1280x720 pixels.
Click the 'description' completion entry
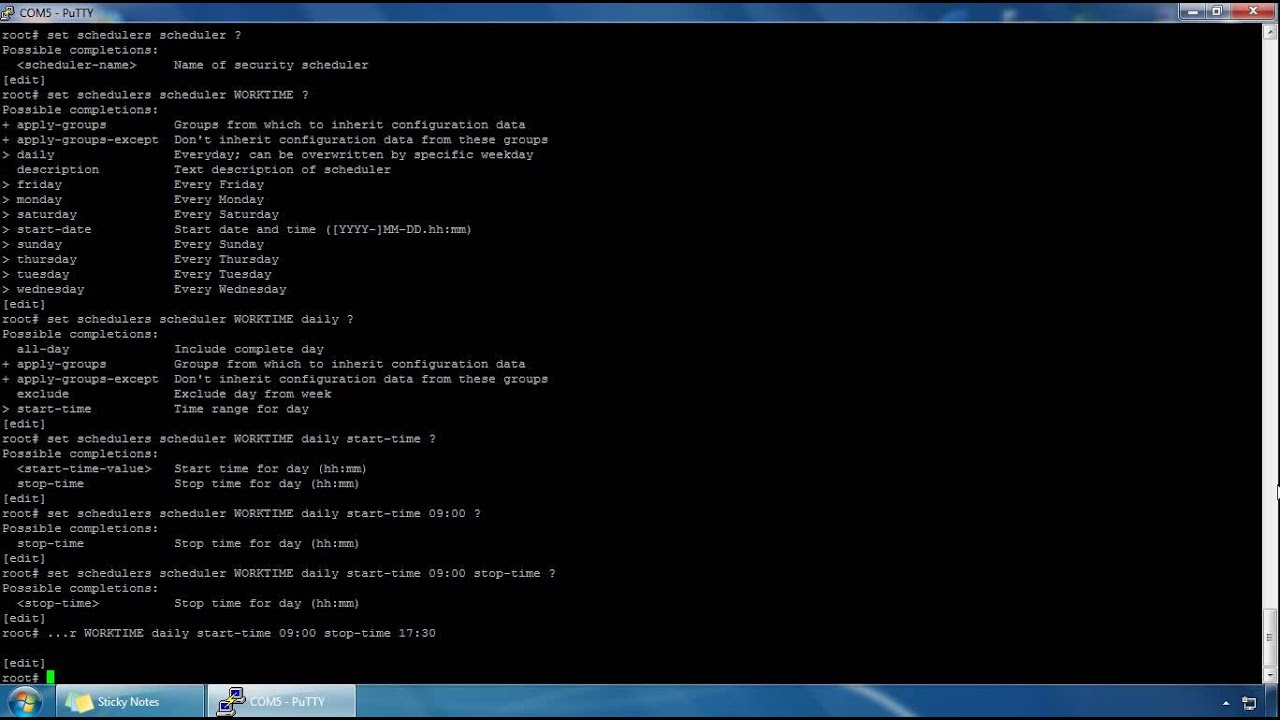tap(58, 170)
